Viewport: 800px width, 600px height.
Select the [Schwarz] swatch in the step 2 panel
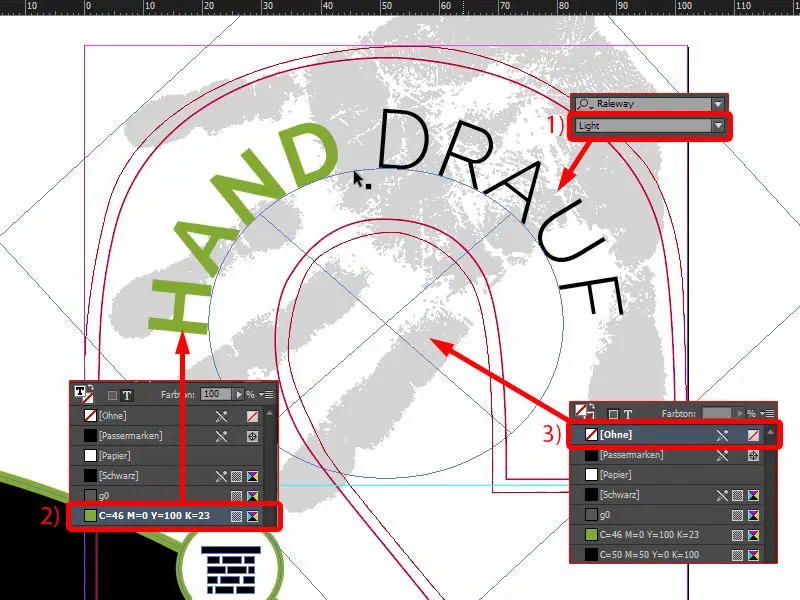pyautogui.click(x=166, y=476)
